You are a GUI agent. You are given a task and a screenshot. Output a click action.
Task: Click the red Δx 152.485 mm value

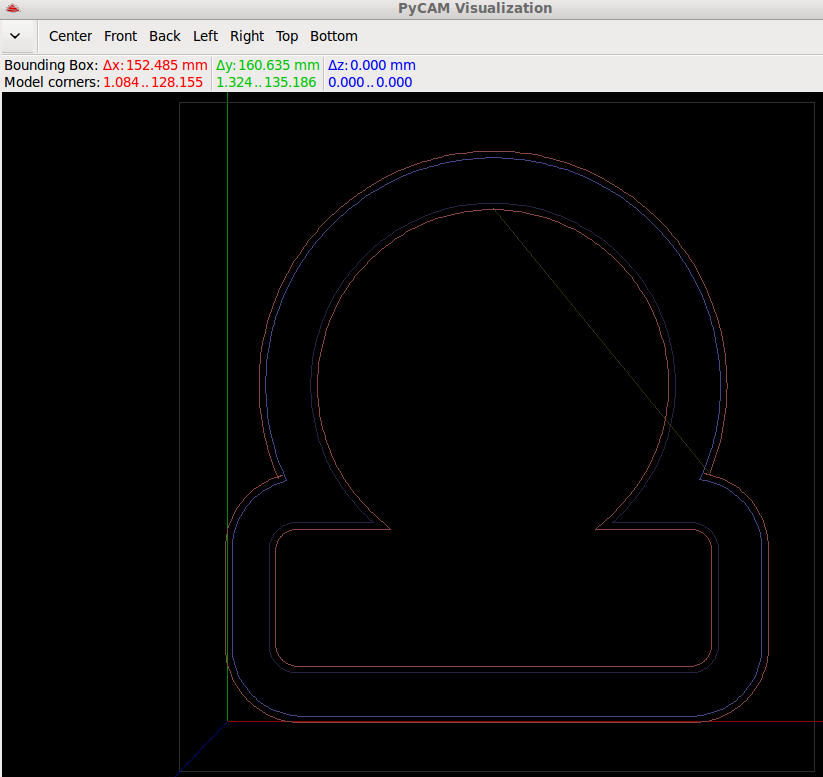tap(155, 65)
